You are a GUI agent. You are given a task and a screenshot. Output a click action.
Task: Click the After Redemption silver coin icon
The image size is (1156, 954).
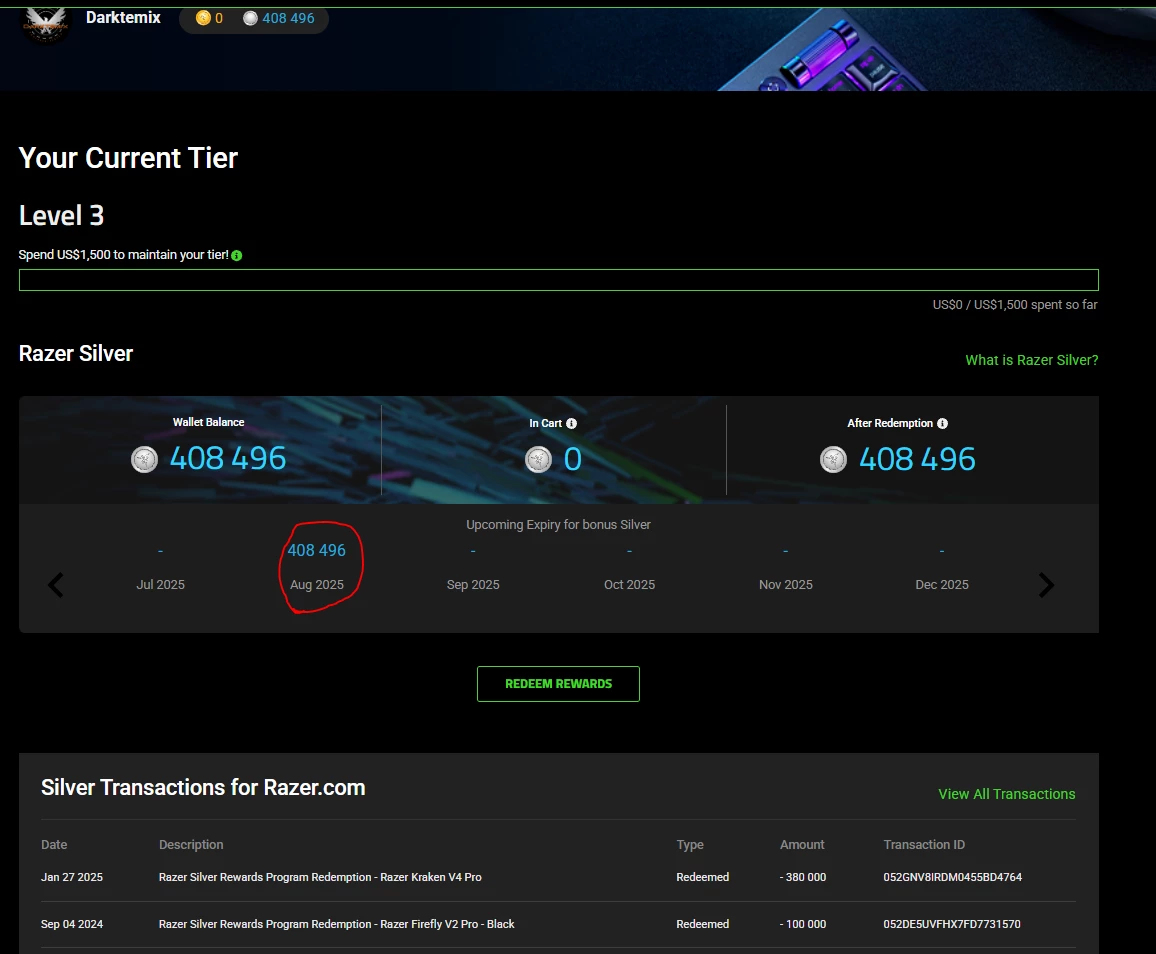pos(834,460)
